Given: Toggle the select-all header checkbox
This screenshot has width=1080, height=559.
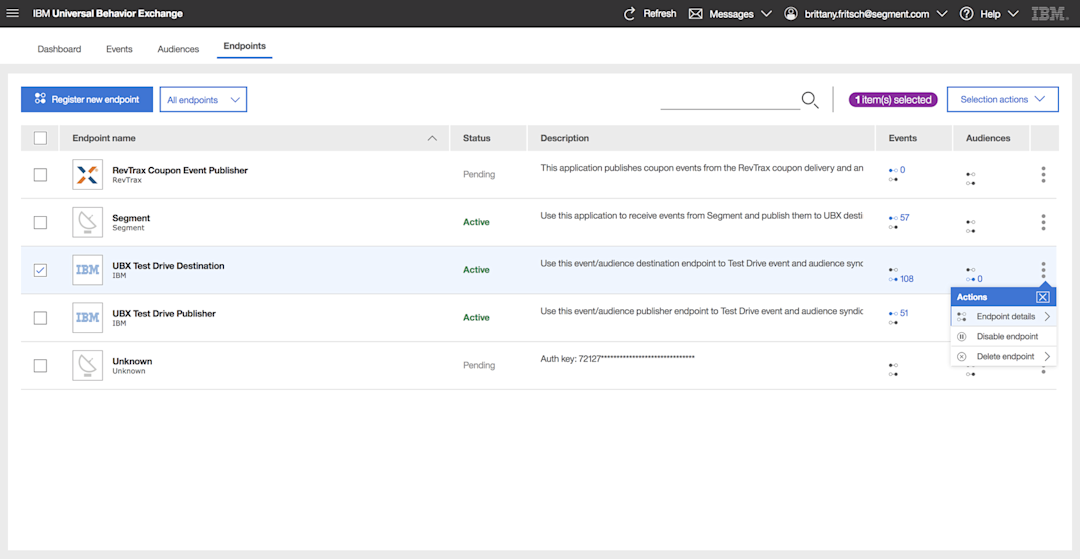Looking at the screenshot, I should [40, 138].
